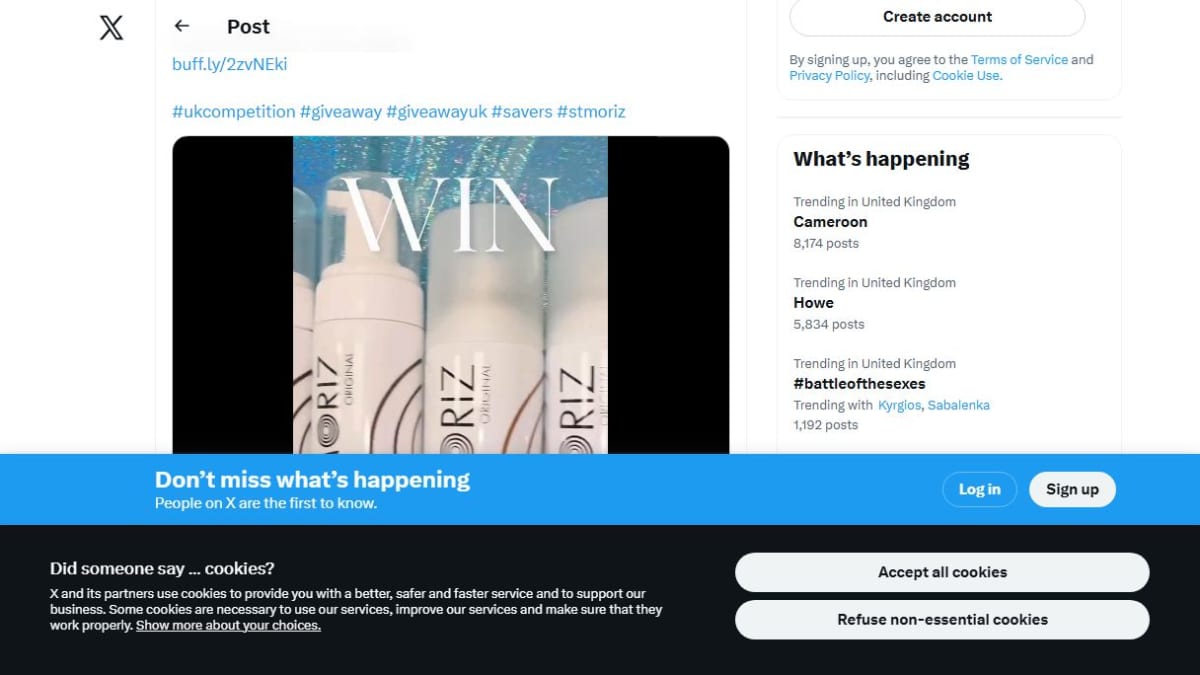The height and width of the screenshot is (675, 1200).
Task: Open the buff.ly/2zvNEki link
Action: [230, 64]
